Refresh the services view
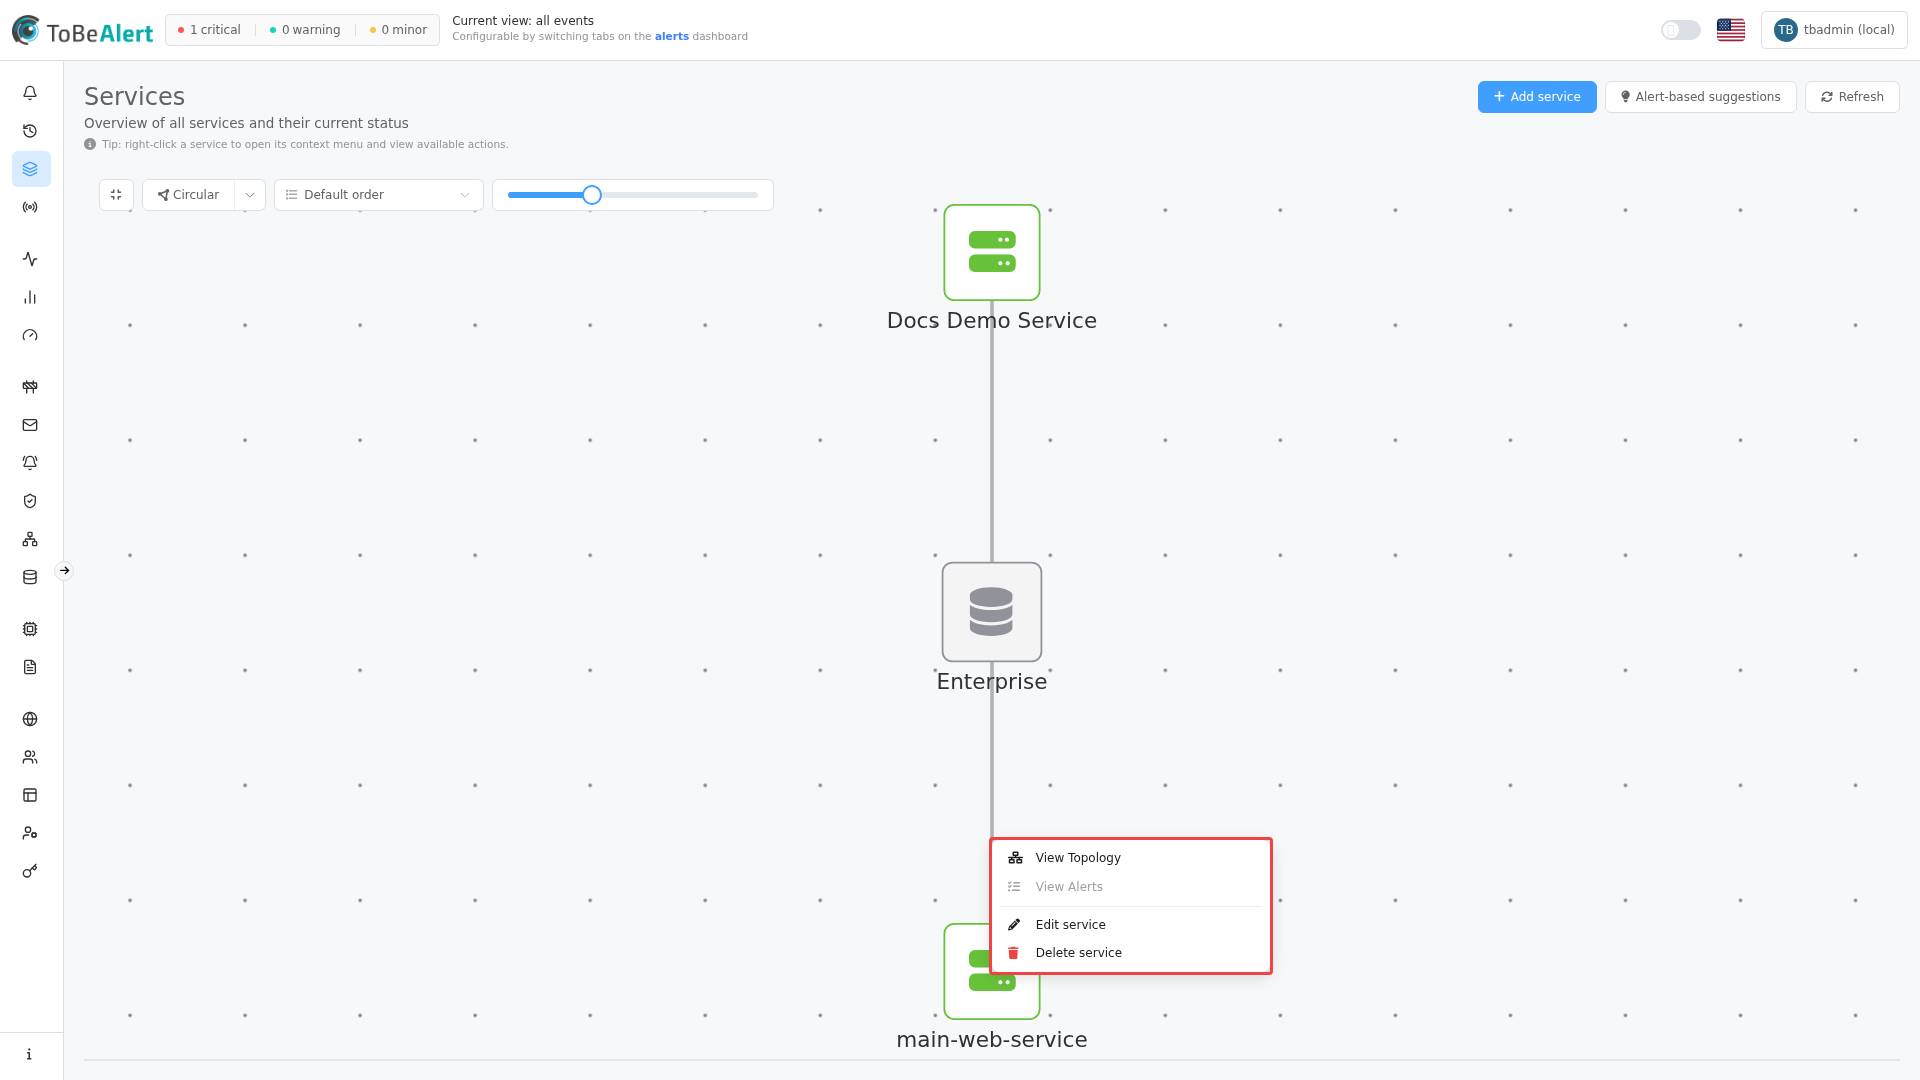 [1852, 97]
